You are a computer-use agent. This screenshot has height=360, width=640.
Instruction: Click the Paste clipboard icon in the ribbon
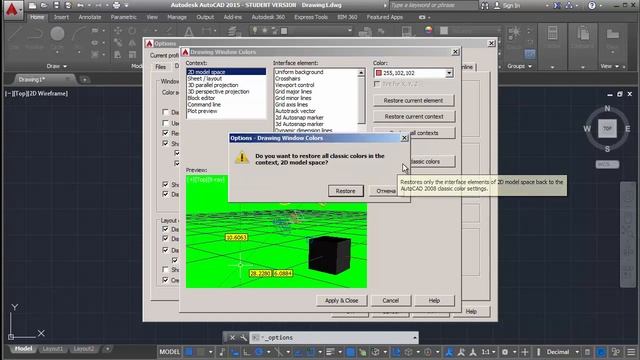coord(582,34)
